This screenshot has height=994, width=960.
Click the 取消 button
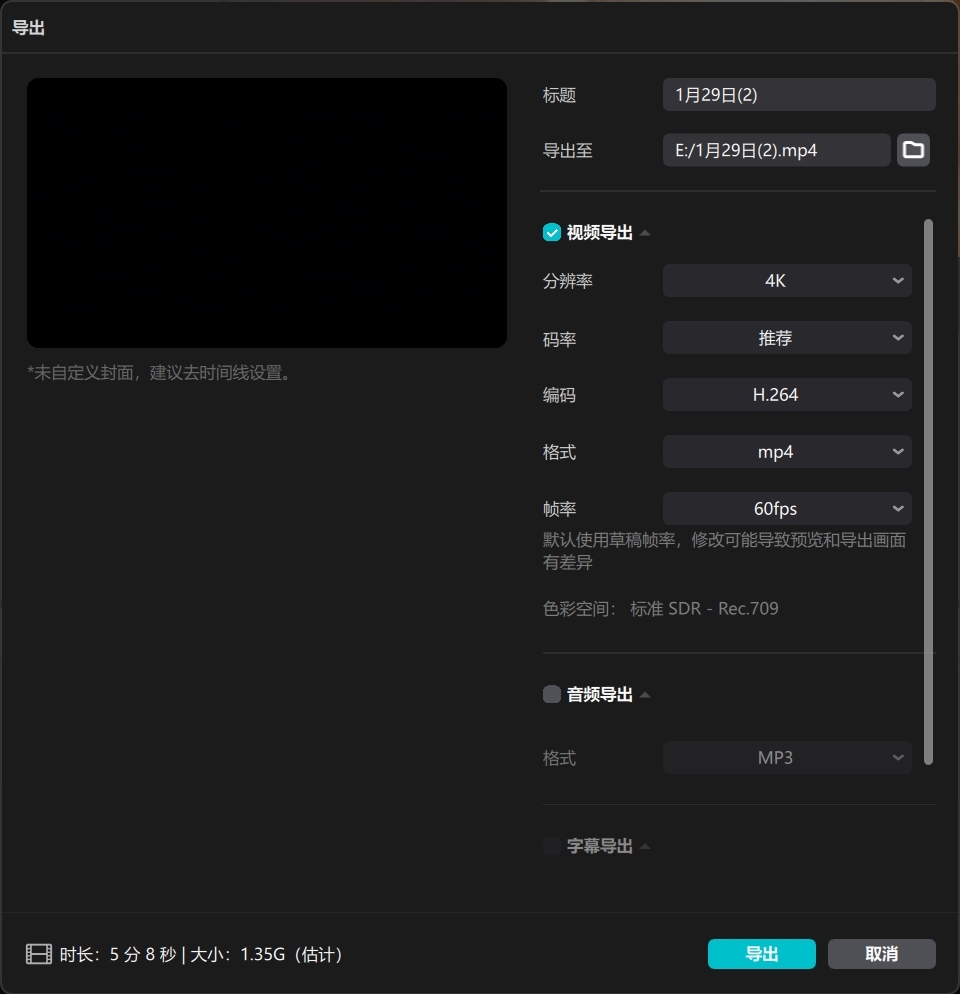point(881,953)
